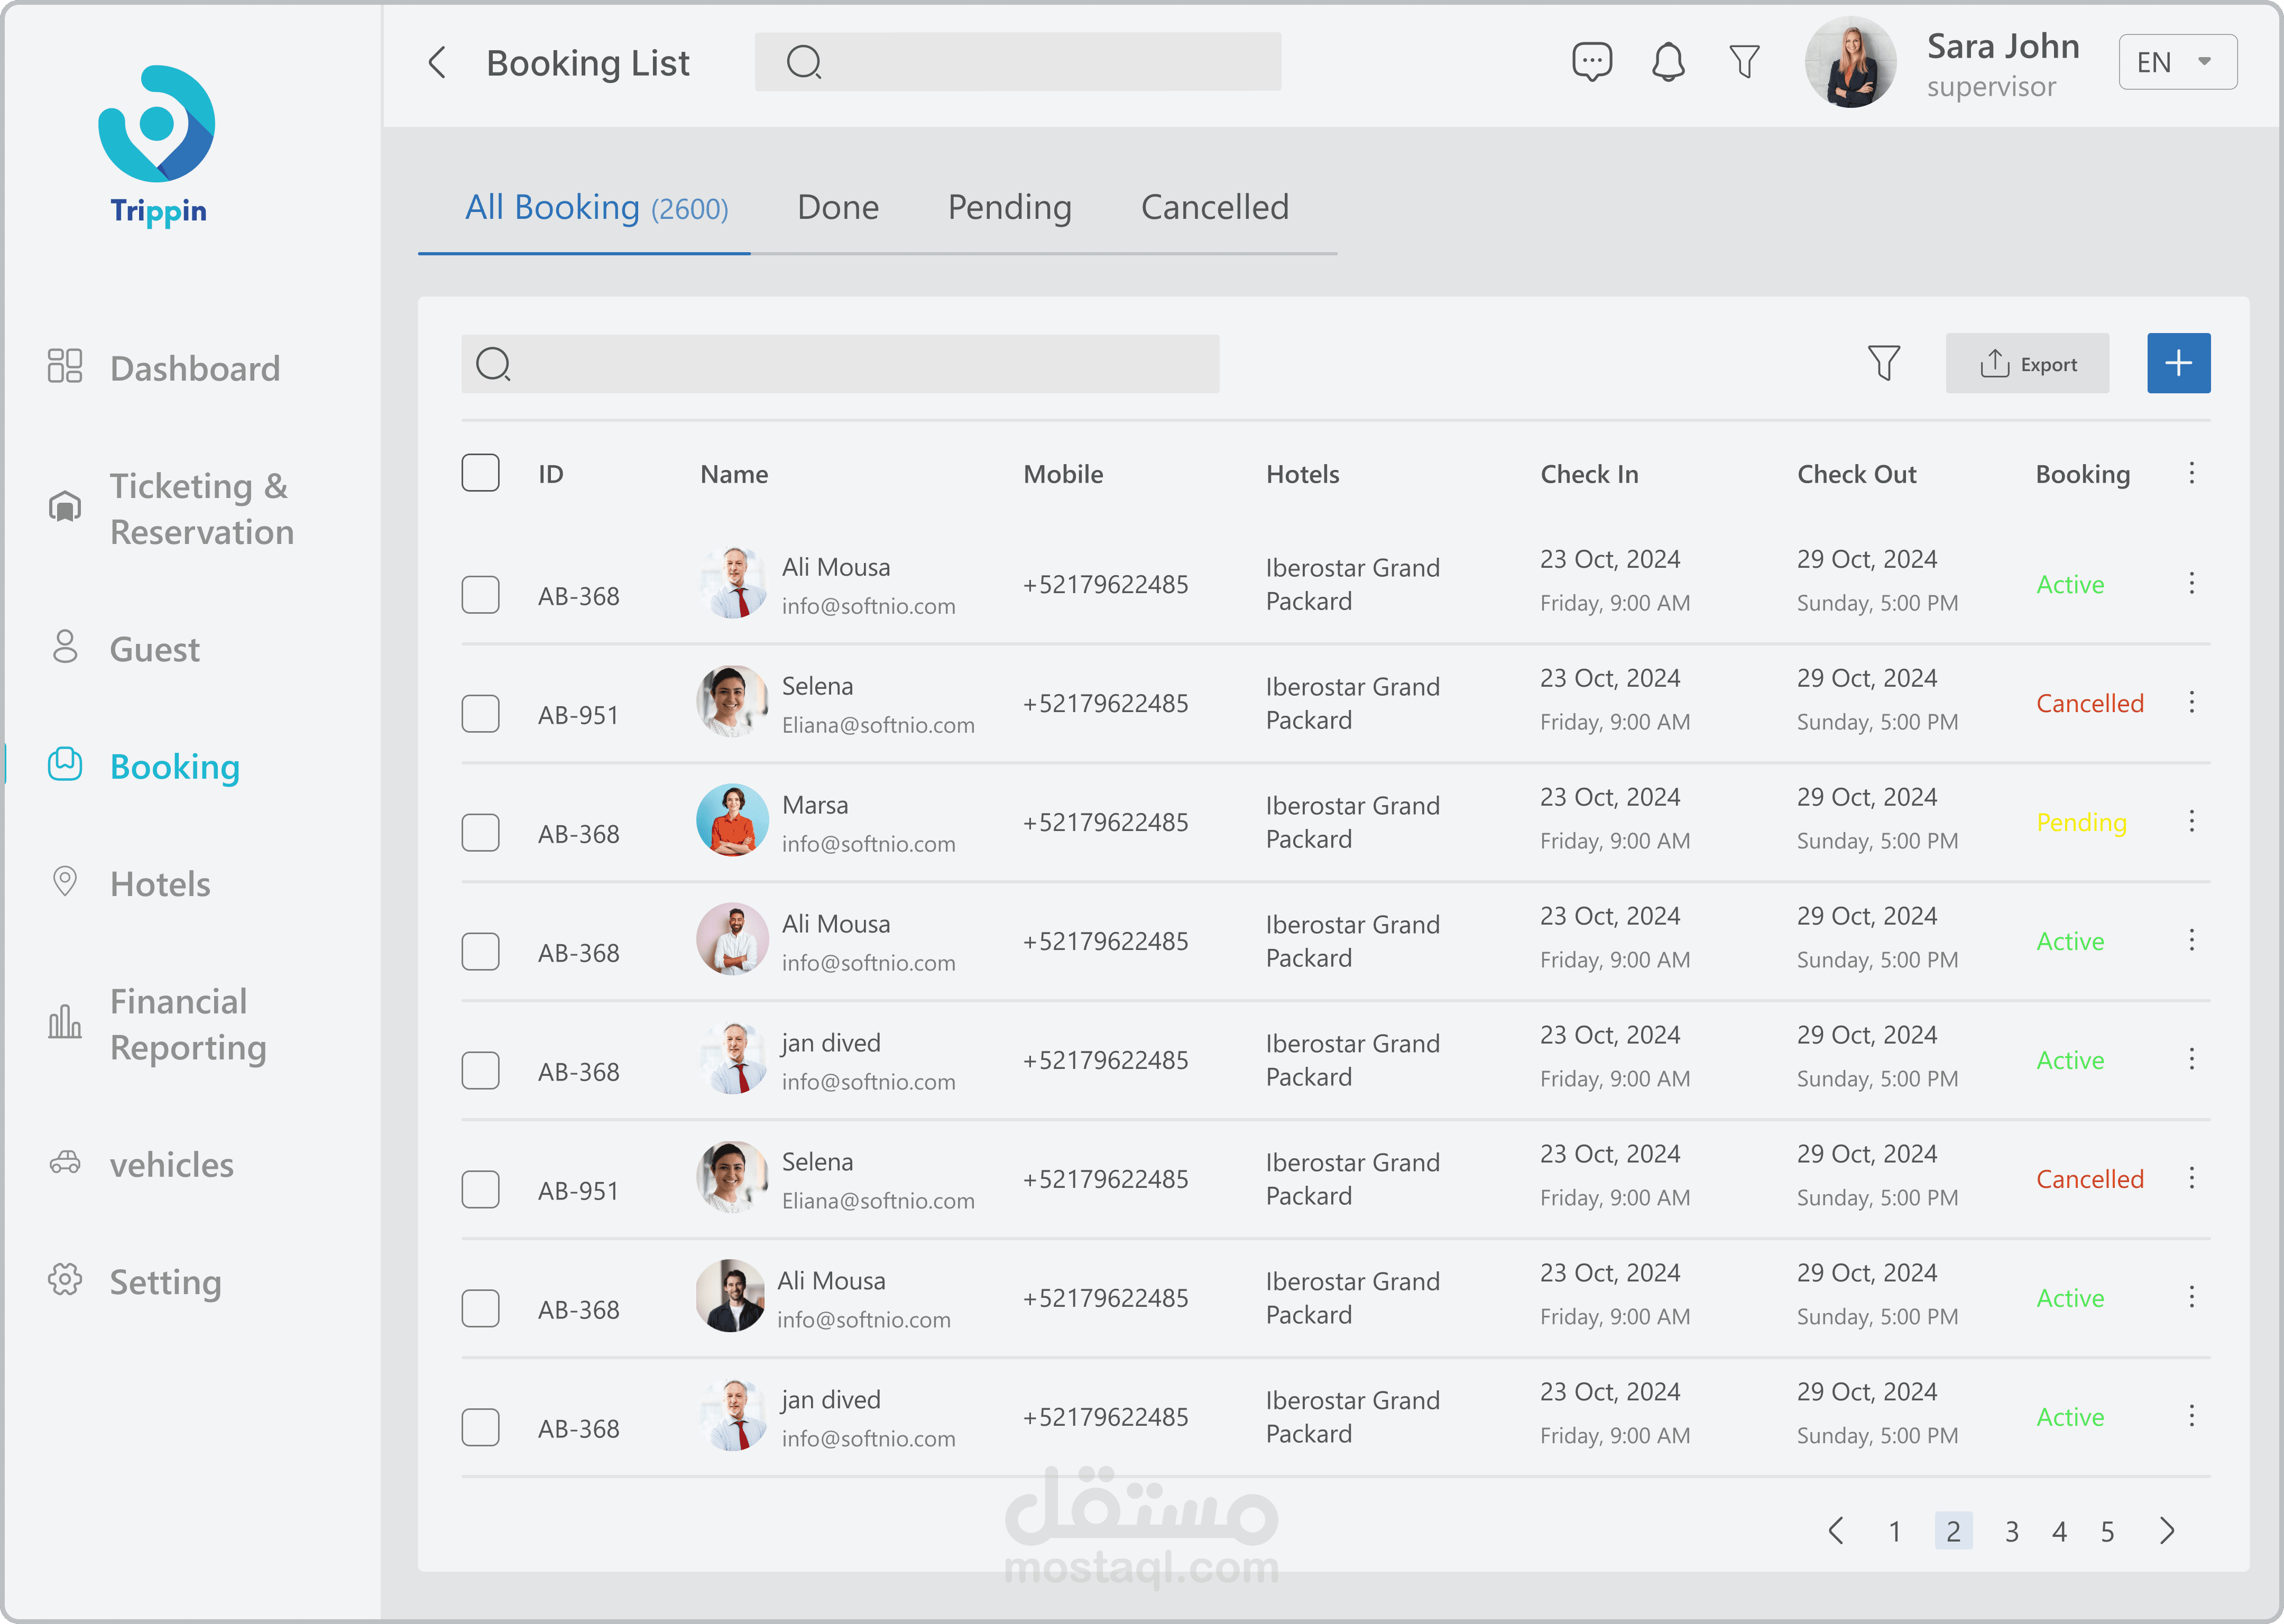Open the three-dot menu for Marsa's row
Image resolution: width=2284 pixels, height=1624 pixels.
point(2191,821)
